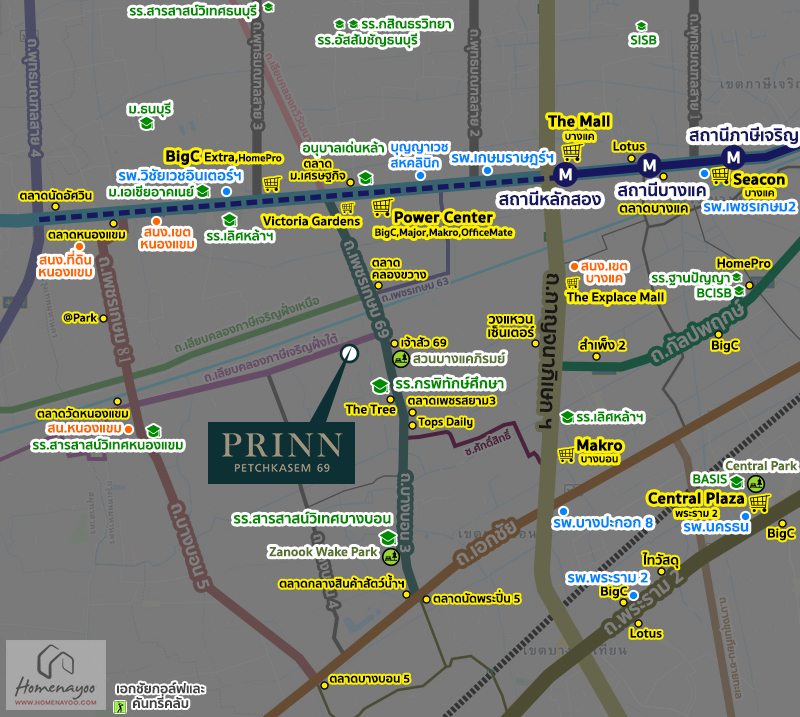Tap the M metro icon below สถานีภาษีเจริญ
This screenshot has width=800, height=717.
(733, 157)
